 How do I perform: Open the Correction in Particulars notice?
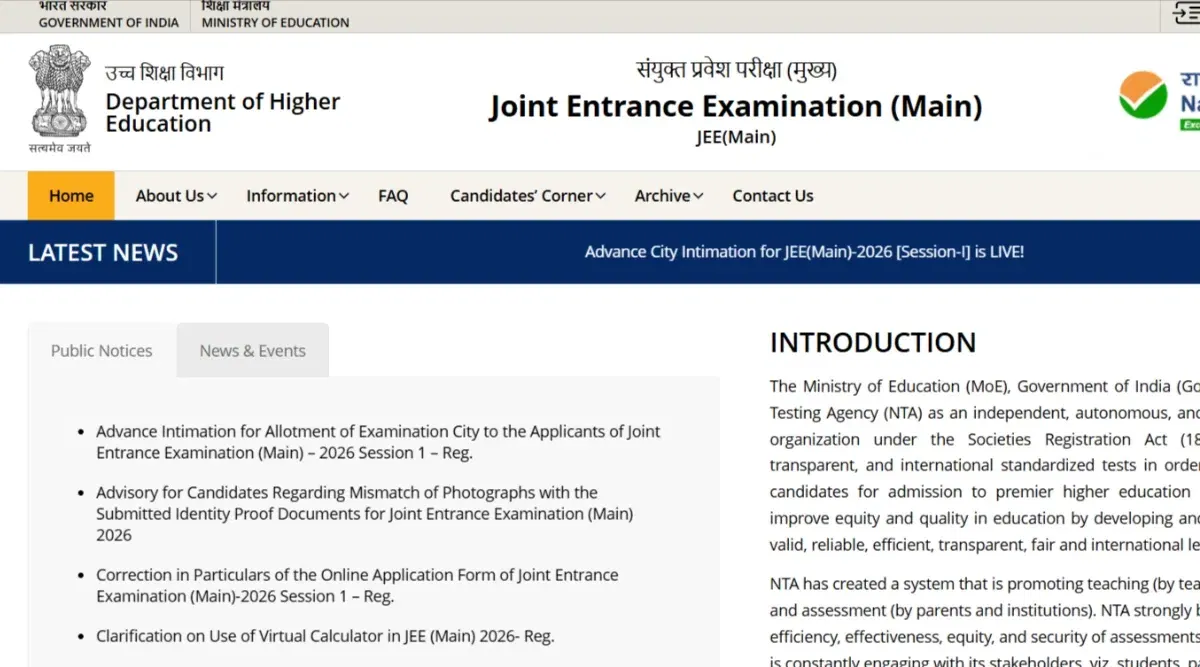pyautogui.click(x=357, y=585)
